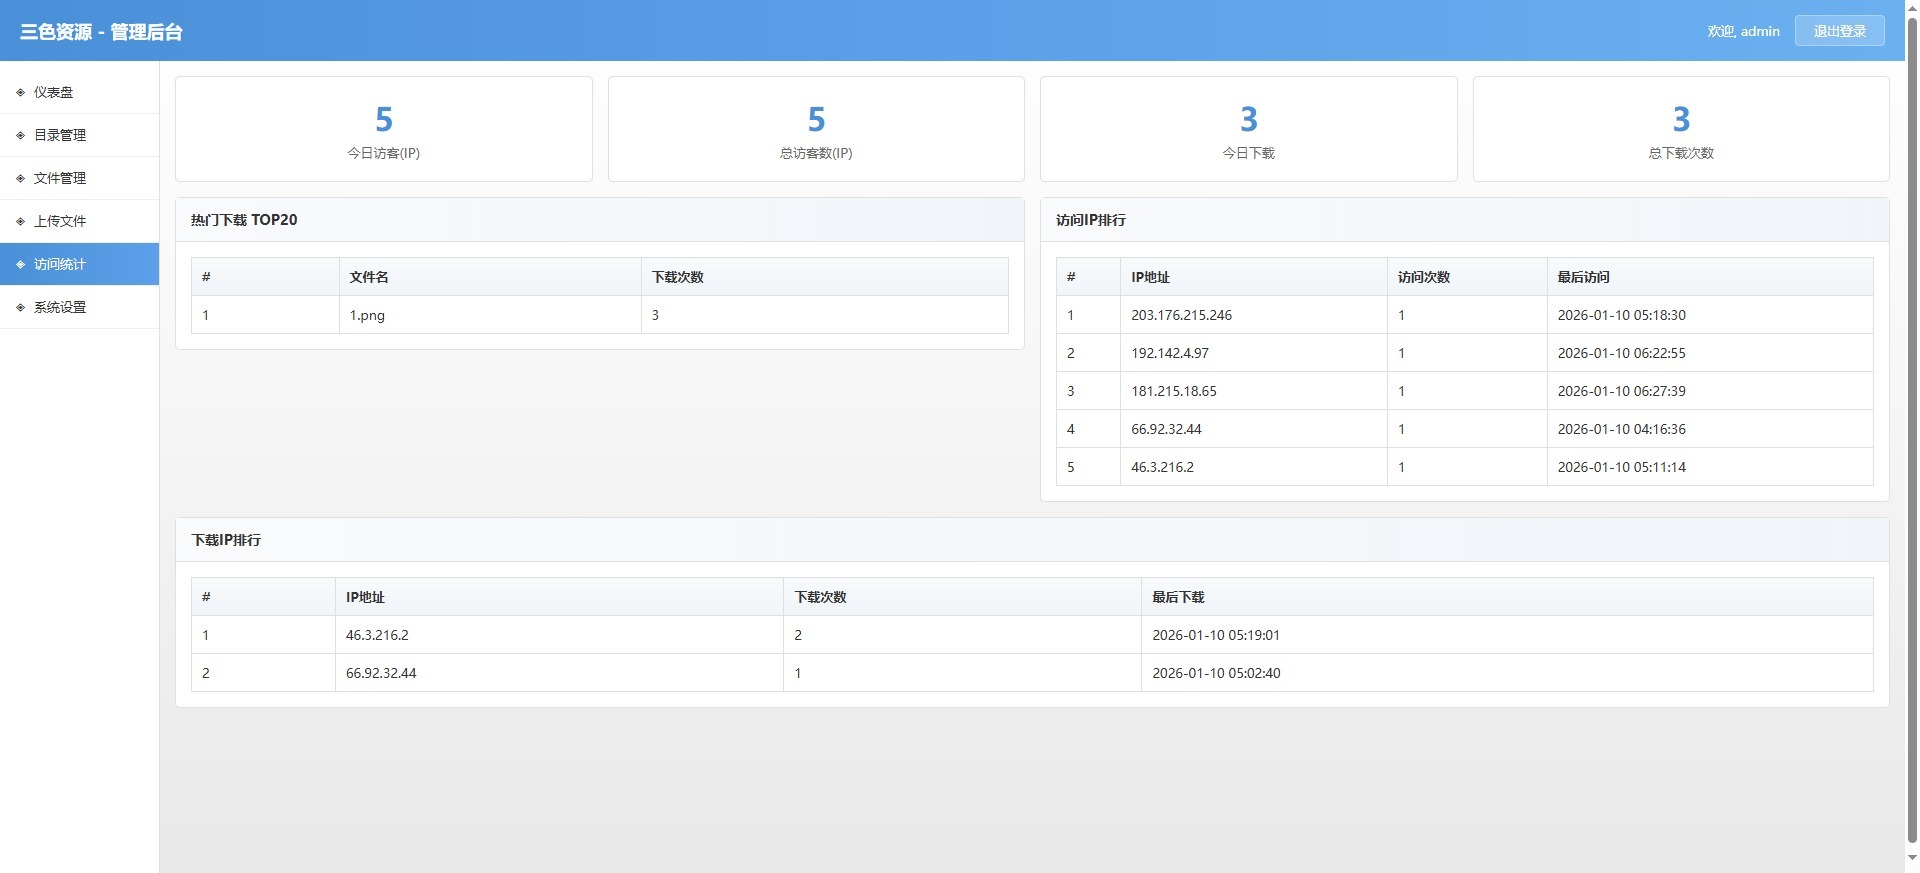Click the 三色资源 - 管理后台 title
This screenshot has width=1920, height=873.
(101, 32)
